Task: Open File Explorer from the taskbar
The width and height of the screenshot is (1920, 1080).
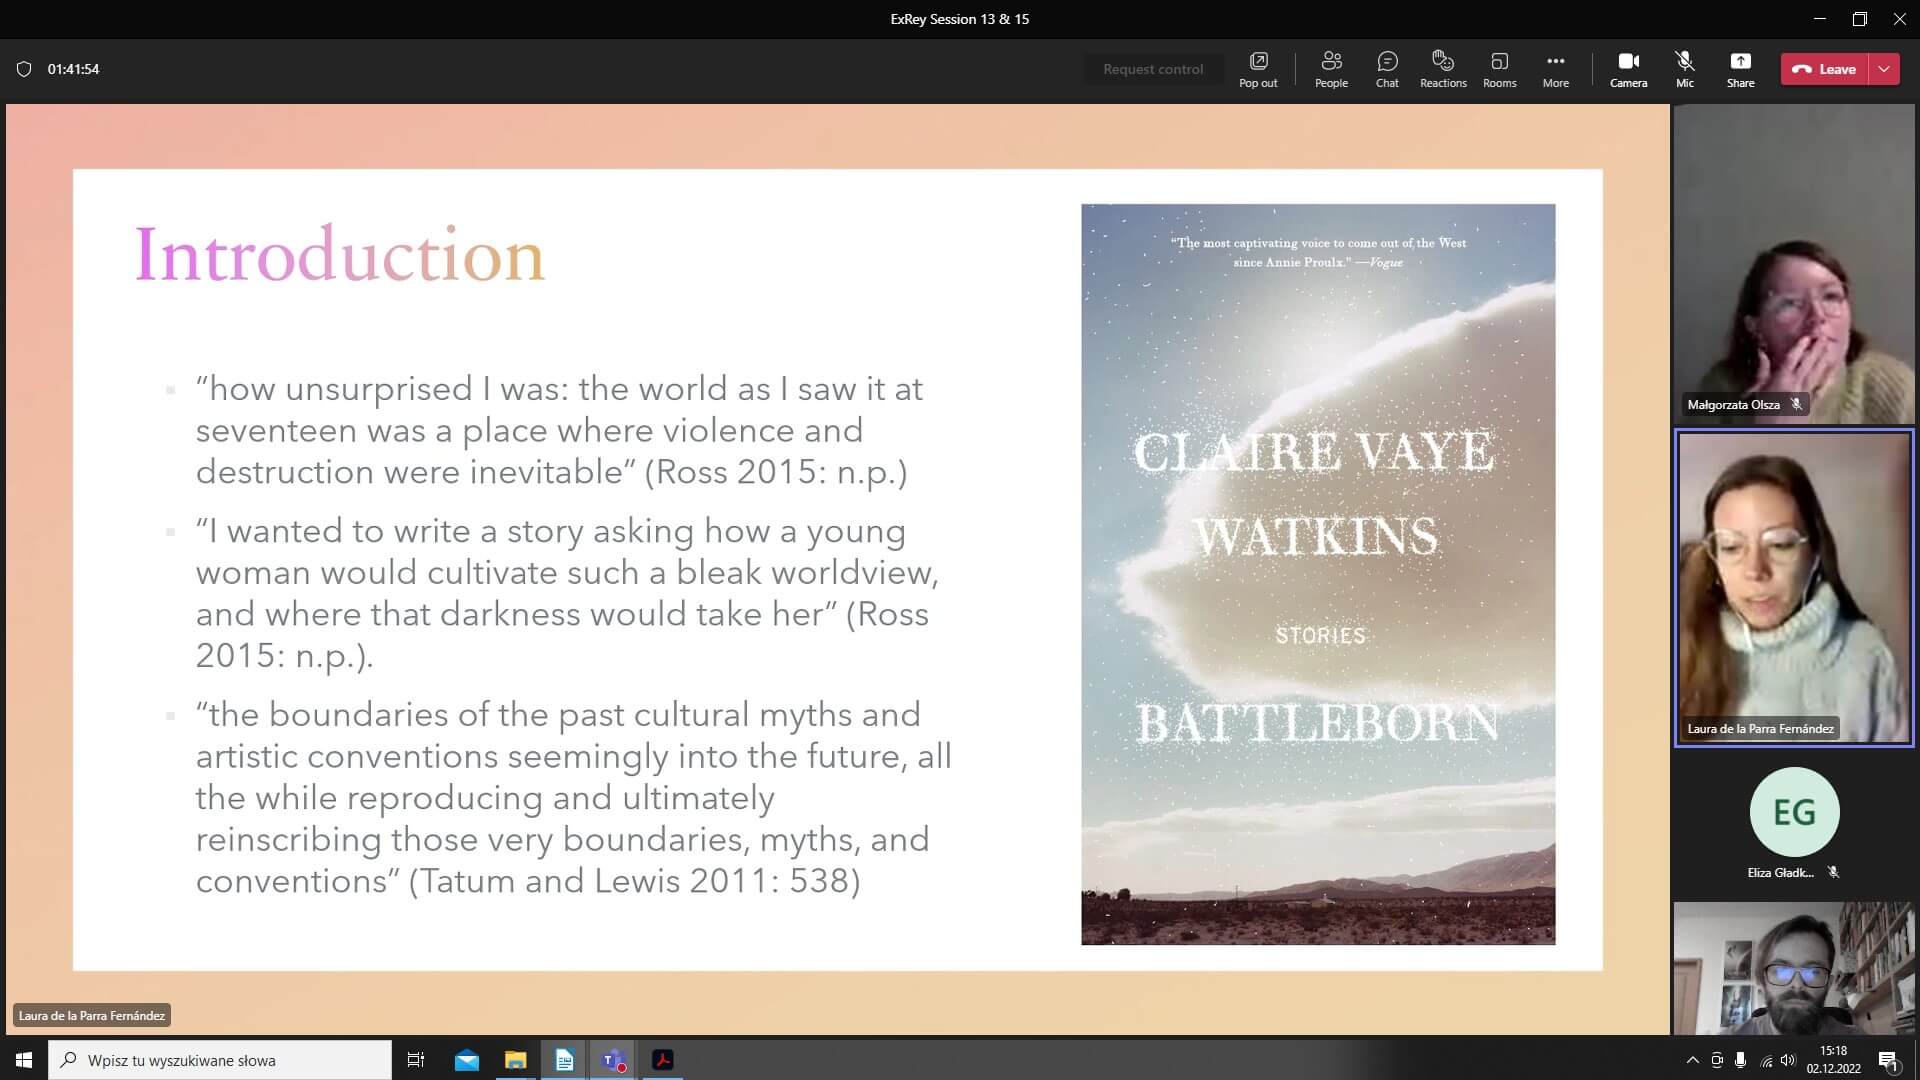Action: (x=515, y=1060)
